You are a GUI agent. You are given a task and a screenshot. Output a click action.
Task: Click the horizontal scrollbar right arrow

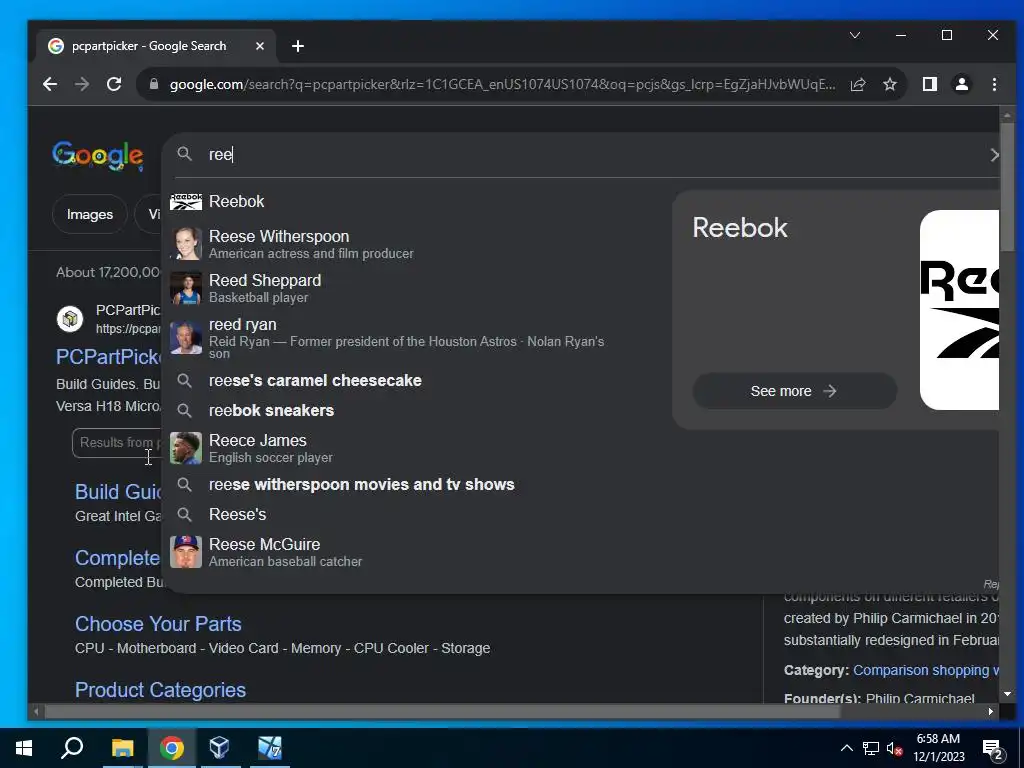(991, 711)
